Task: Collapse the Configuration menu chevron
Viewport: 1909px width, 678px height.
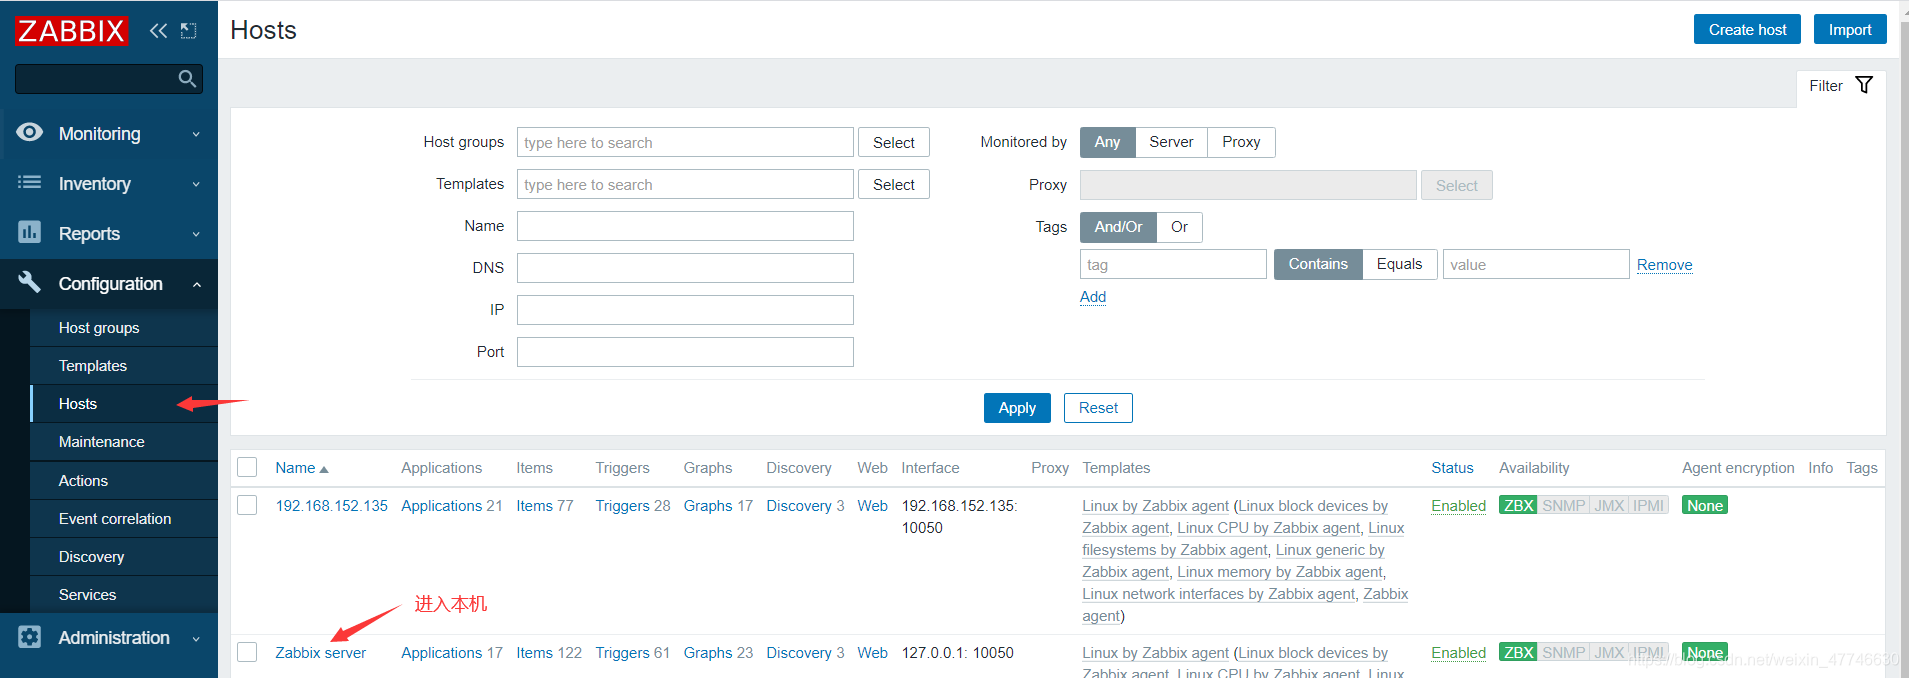Action: [196, 284]
